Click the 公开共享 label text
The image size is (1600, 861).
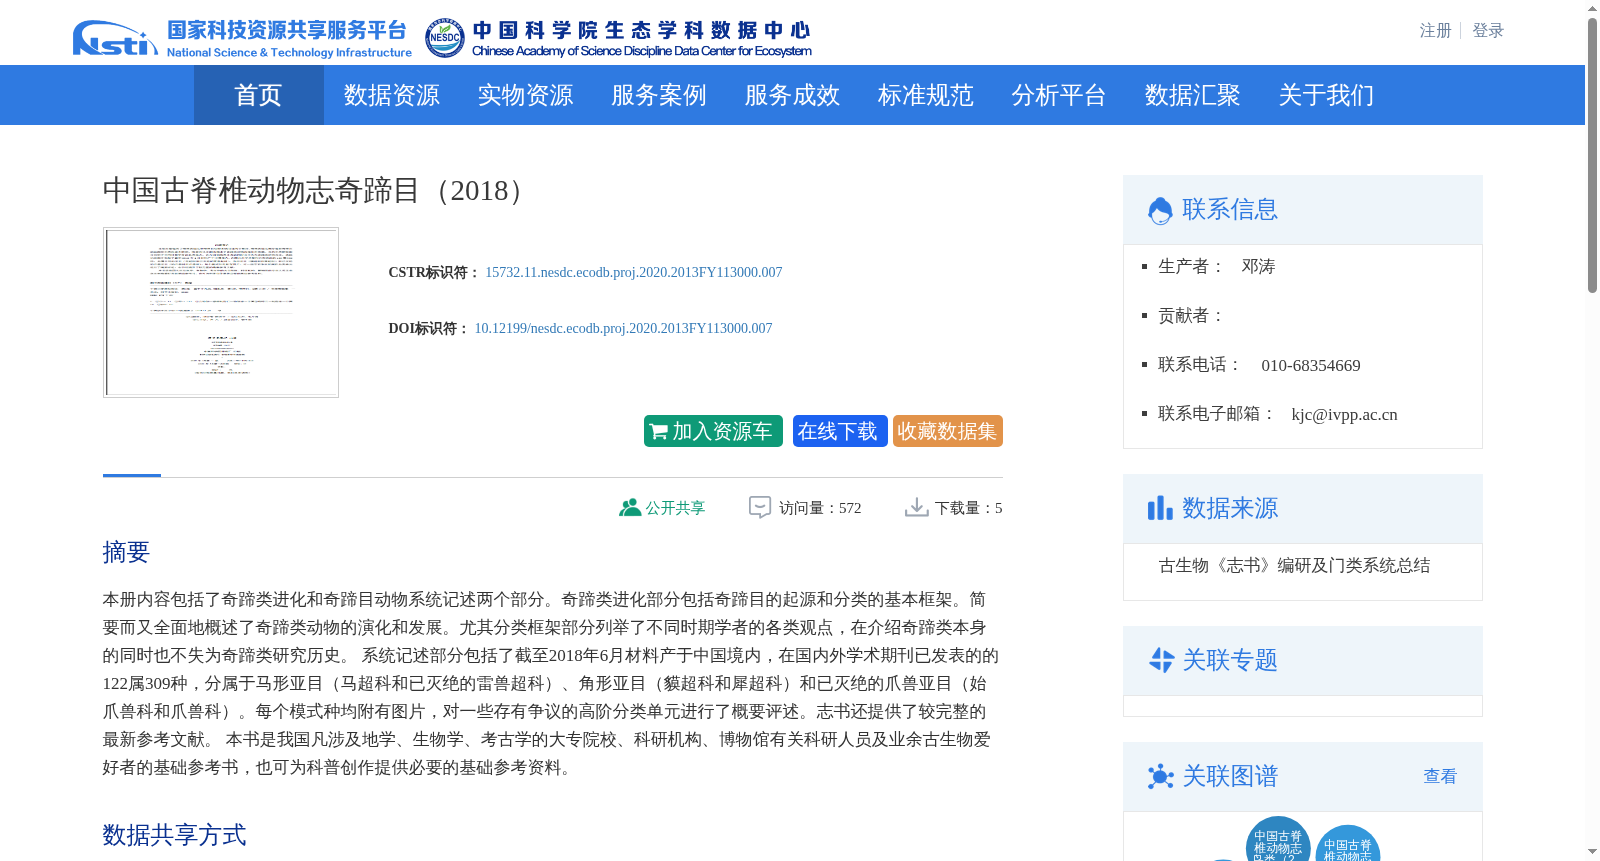(x=675, y=508)
